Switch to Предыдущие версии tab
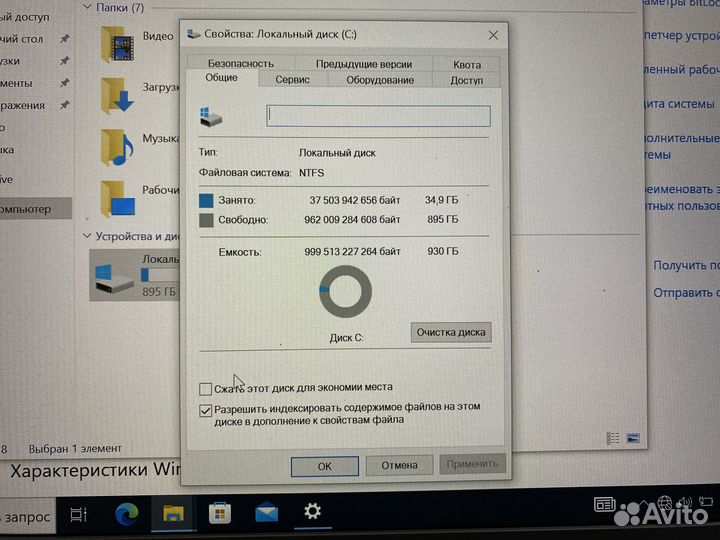Image resolution: width=720 pixels, height=540 pixels. 363,64
